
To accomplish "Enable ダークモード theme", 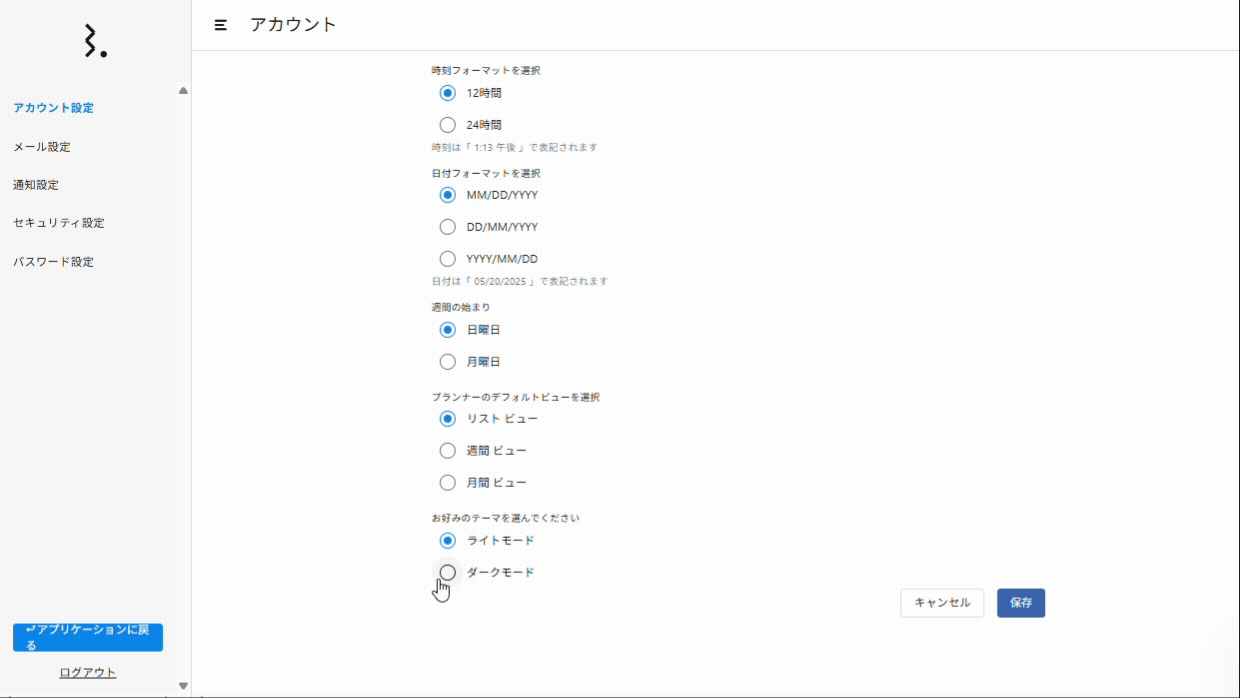I will [x=448, y=572].
